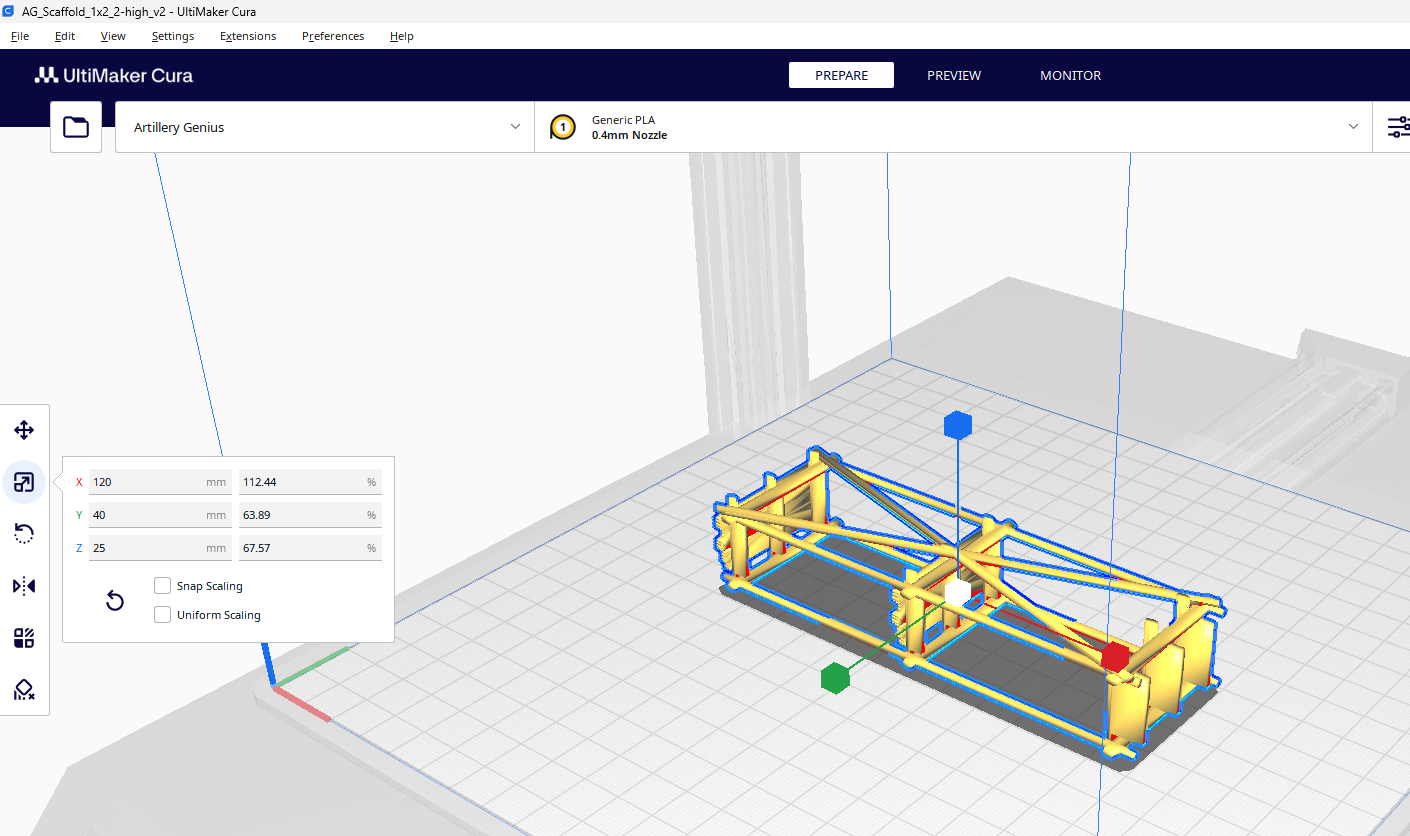The image size is (1410, 836).
Task: Open the Edit menu
Action: click(x=65, y=36)
